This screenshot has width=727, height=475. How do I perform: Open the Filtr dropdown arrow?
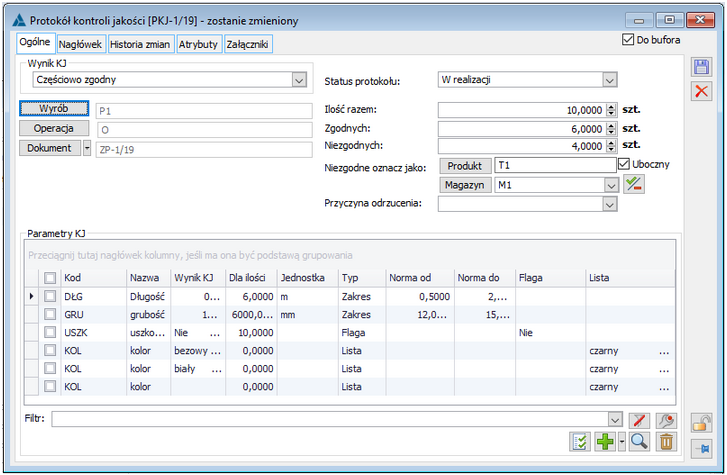(x=615, y=419)
